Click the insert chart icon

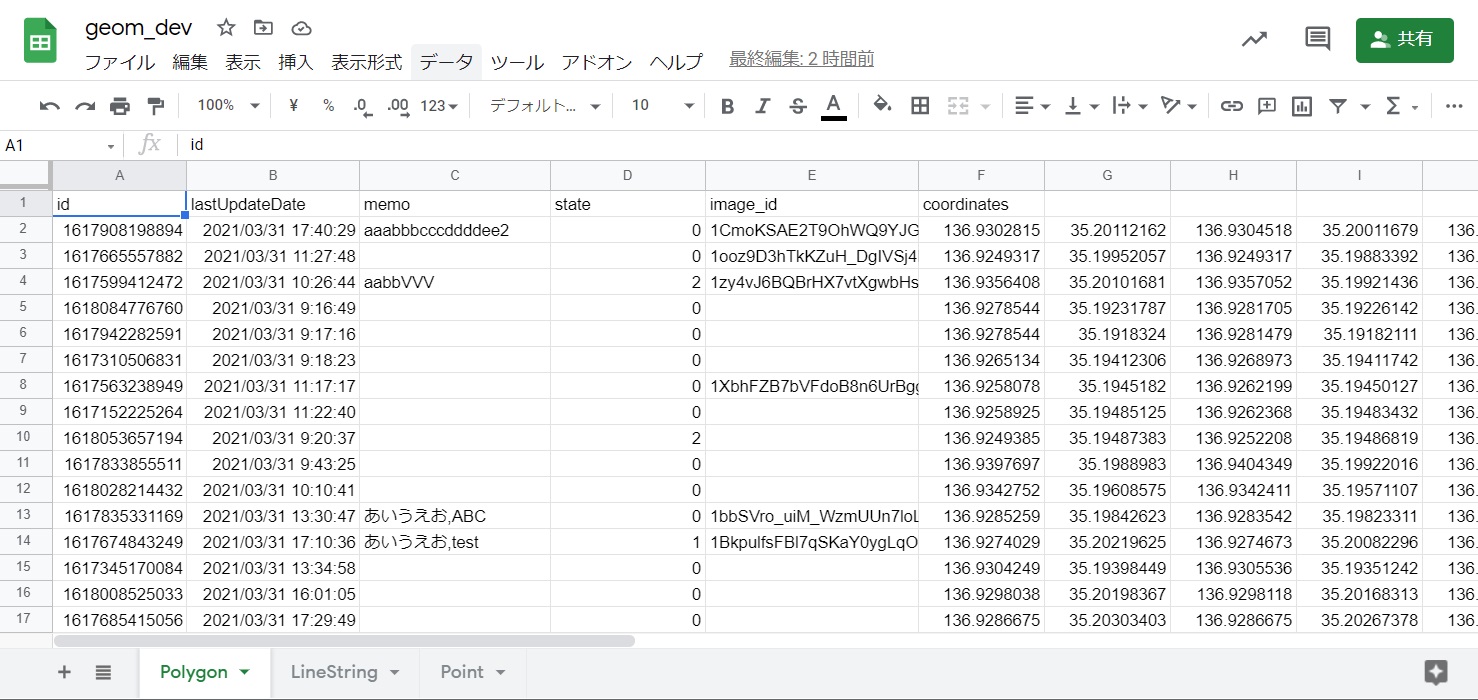pyautogui.click(x=1301, y=106)
